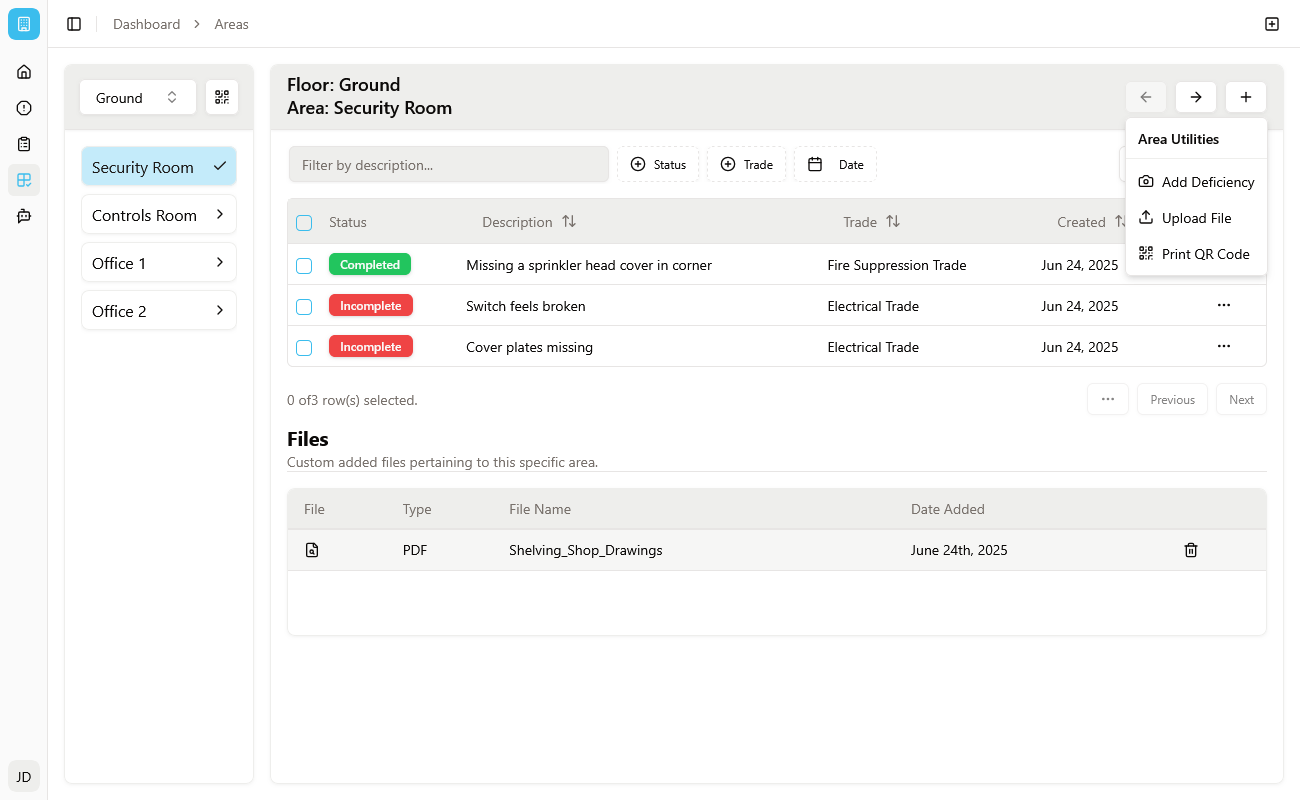Viewport: 1300px width, 800px height.
Task: Open the alert circle icon in sidebar
Action: [24, 108]
